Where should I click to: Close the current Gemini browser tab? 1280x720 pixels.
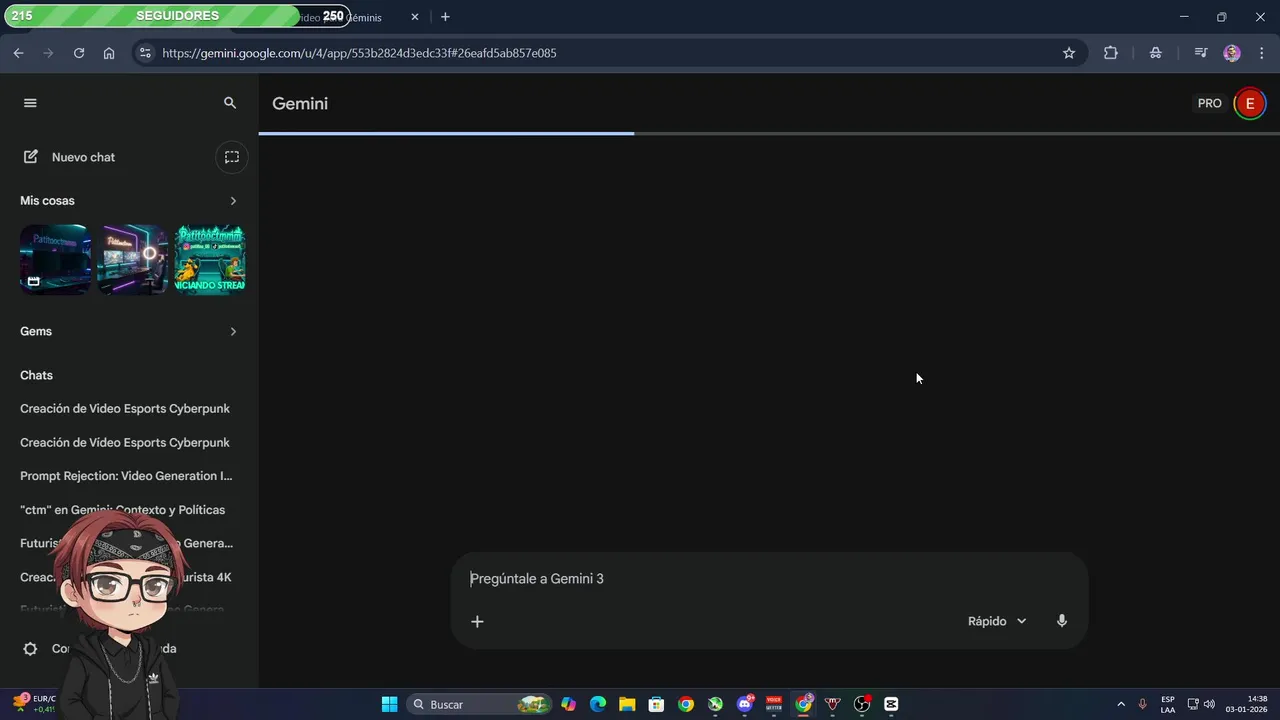click(415, 17)
